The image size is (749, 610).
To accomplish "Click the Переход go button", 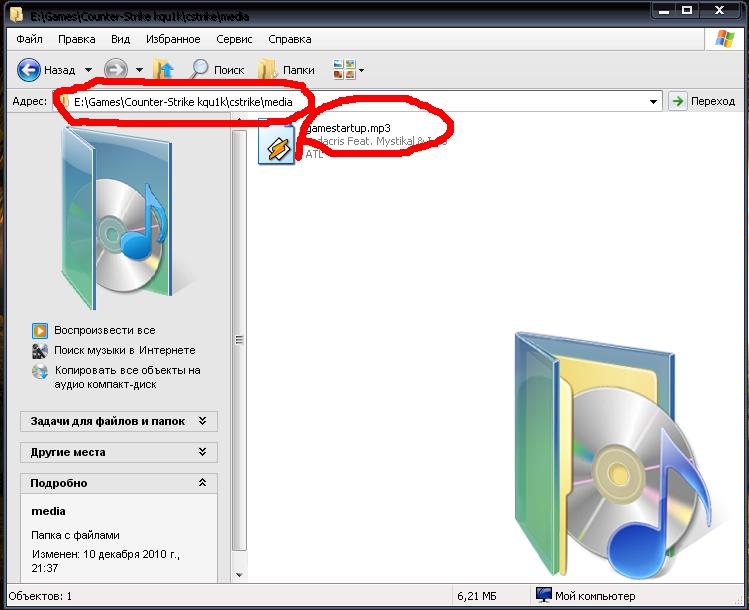I will [703, 101].
